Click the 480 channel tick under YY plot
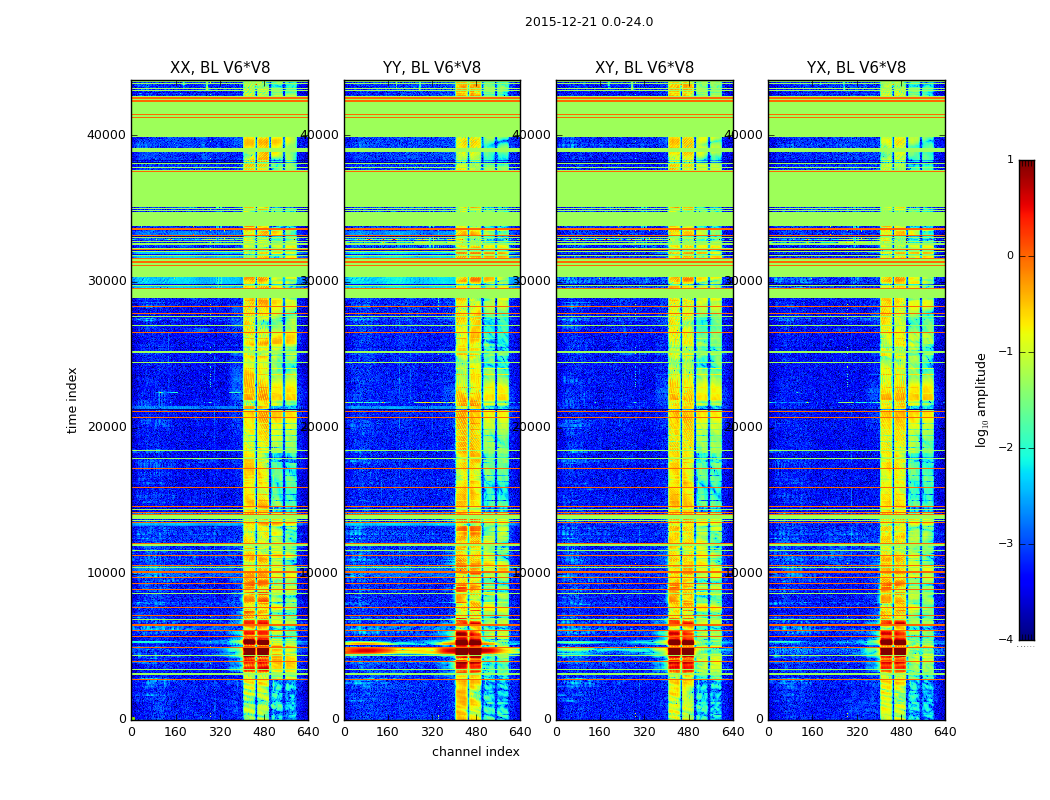The height and width of the screenshot is (800, 1050). (476, 732)
